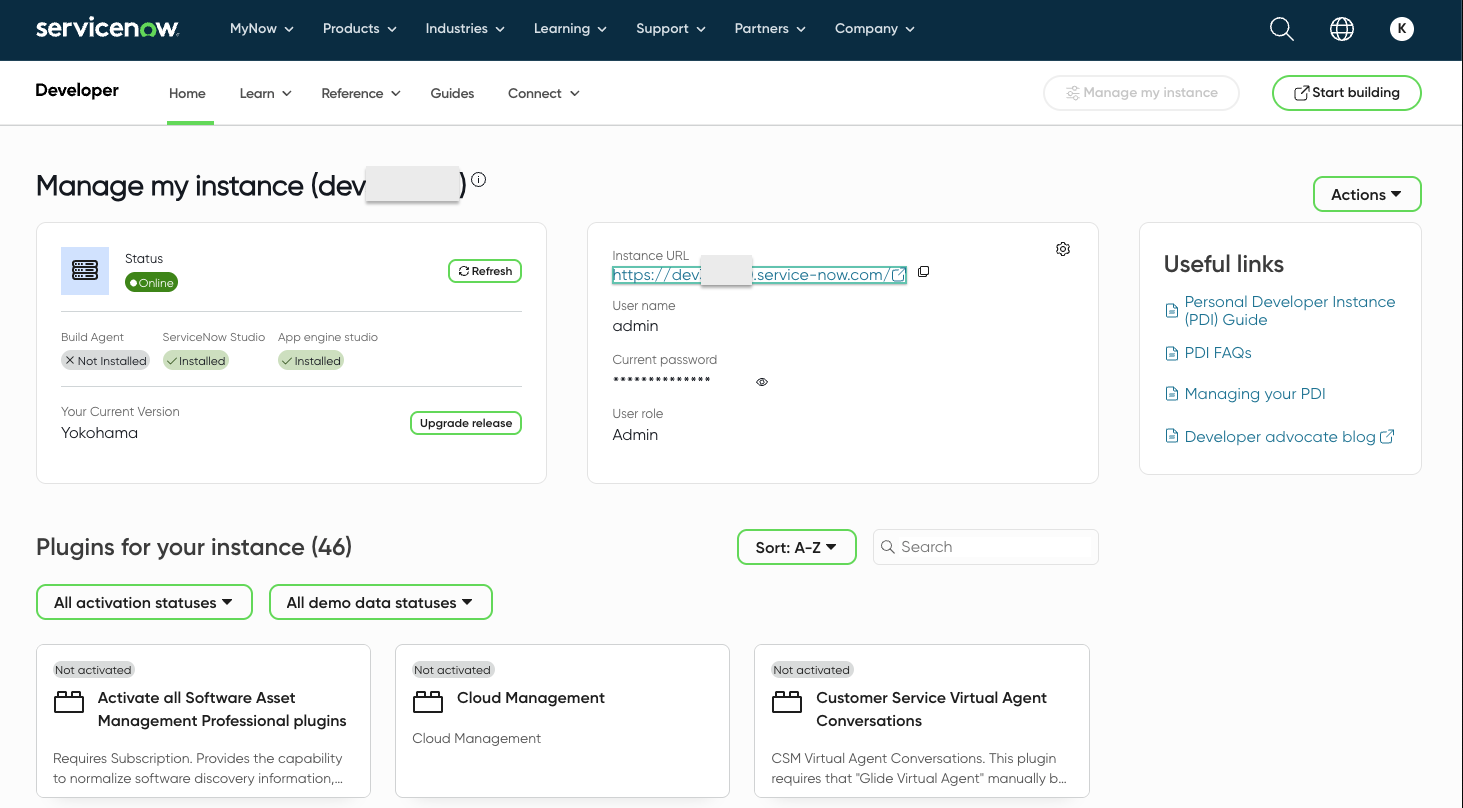Expand the Company menu

click(x=875, y=29)
